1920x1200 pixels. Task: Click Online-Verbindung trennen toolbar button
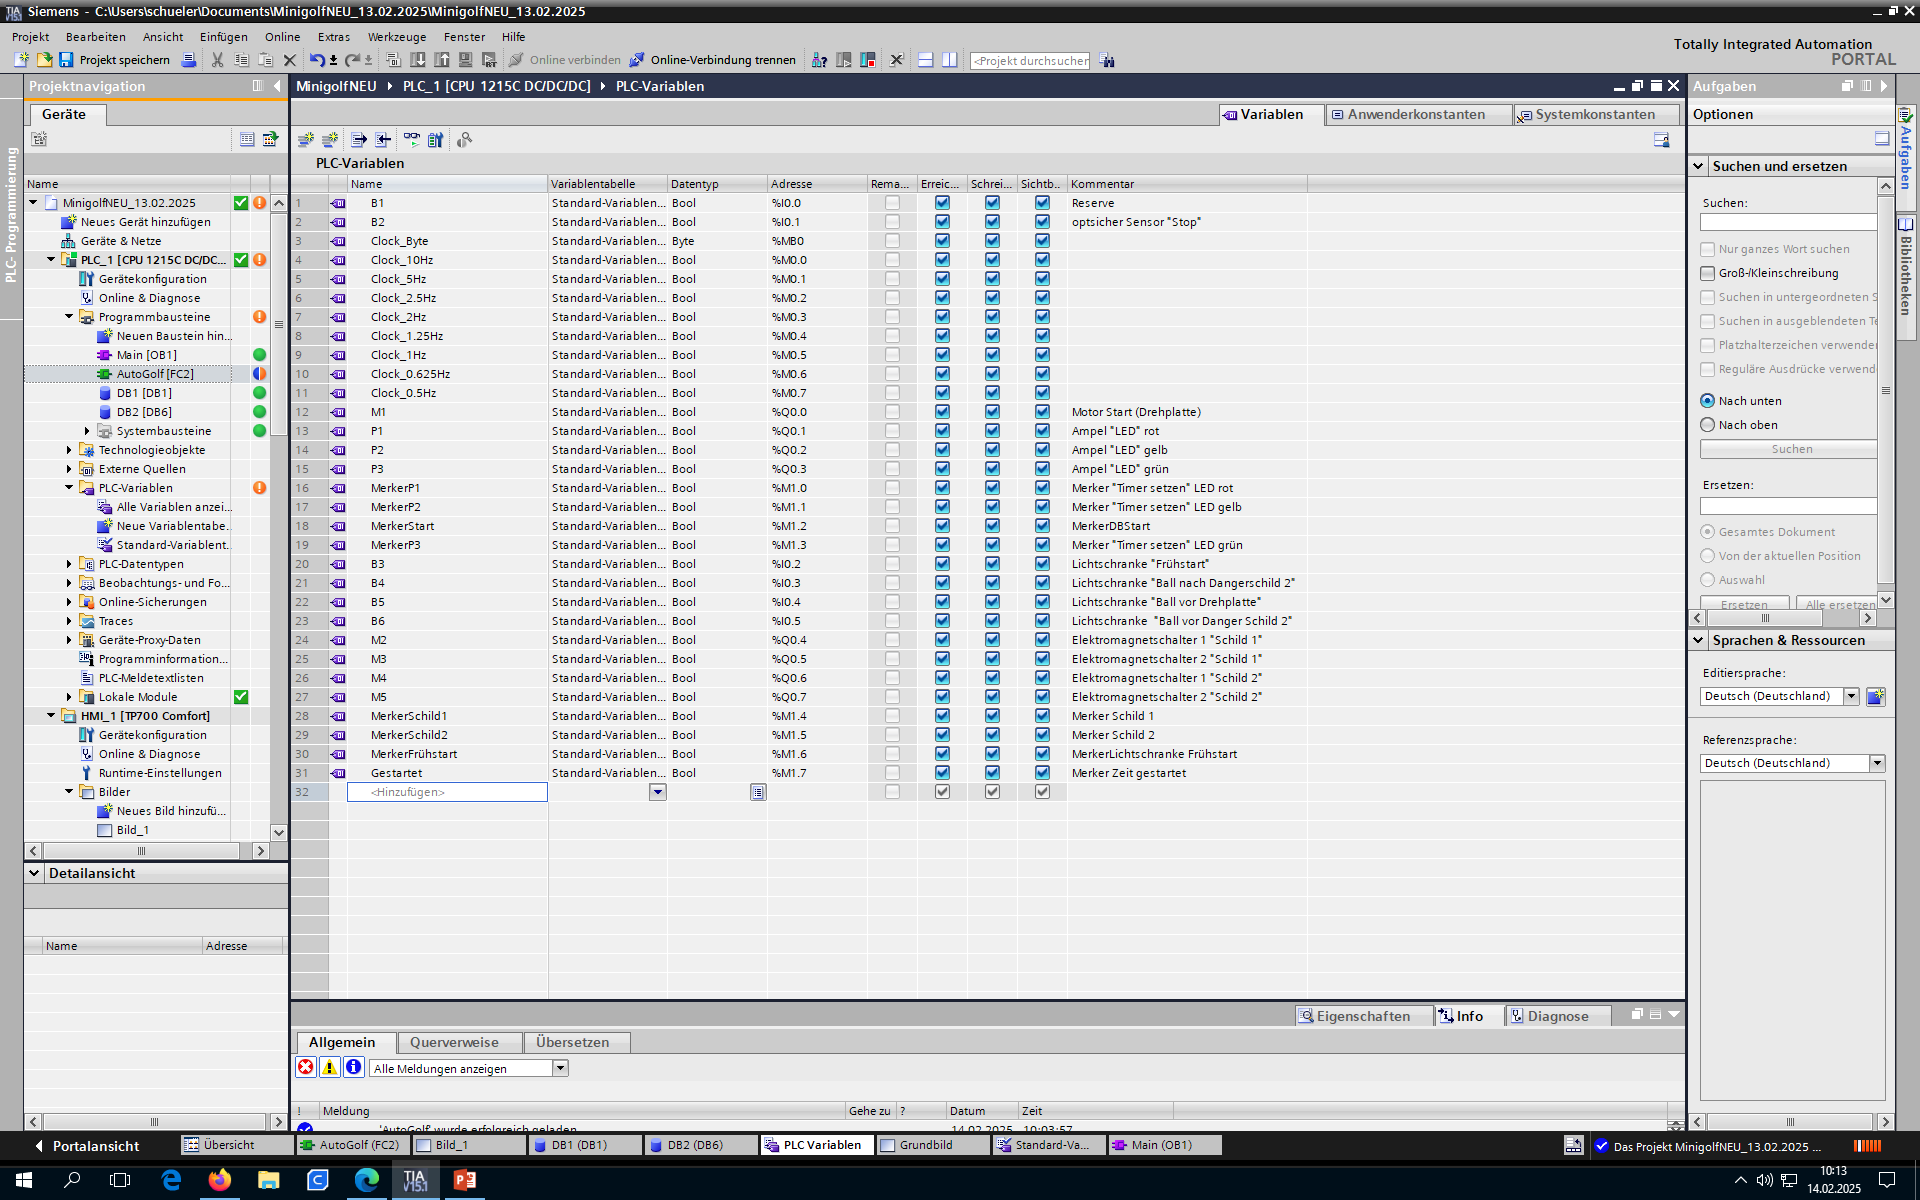pyautogui.click(x=713, y=60)
